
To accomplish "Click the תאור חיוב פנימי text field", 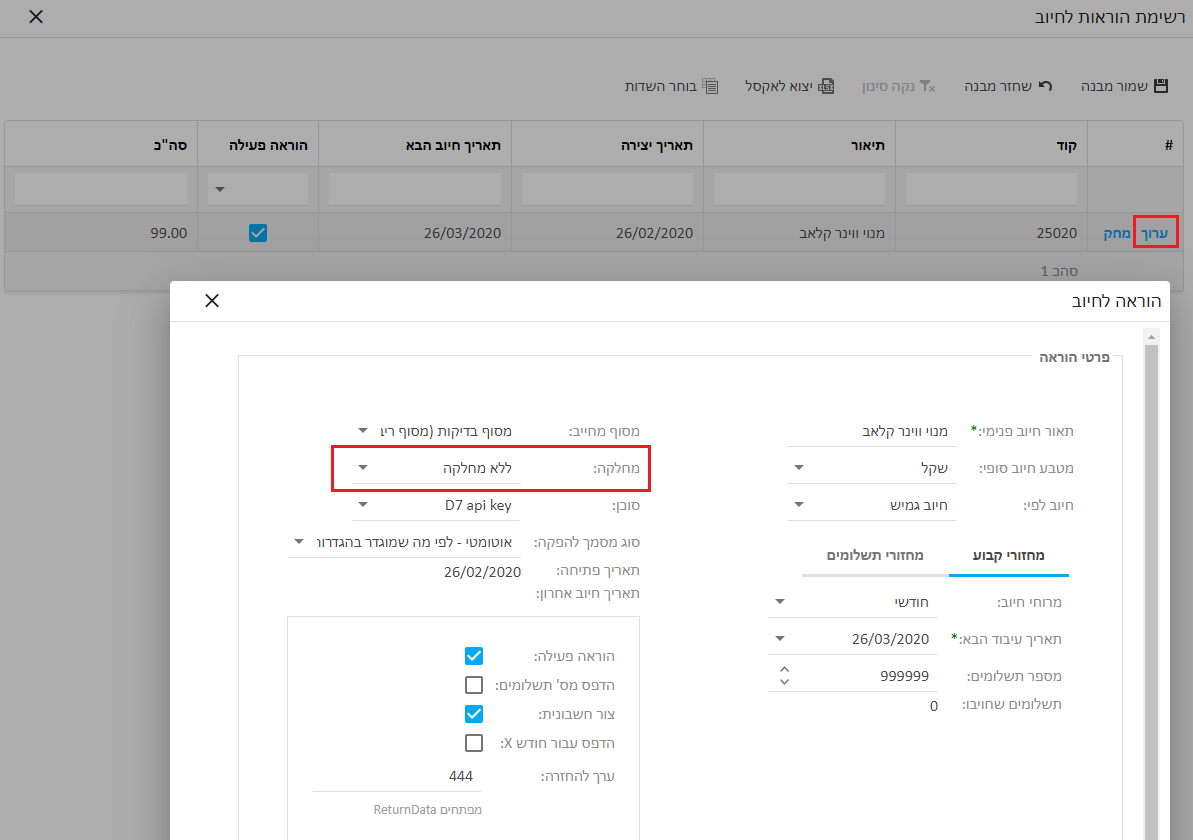I will pyautogui.click(x=872, y=431).
